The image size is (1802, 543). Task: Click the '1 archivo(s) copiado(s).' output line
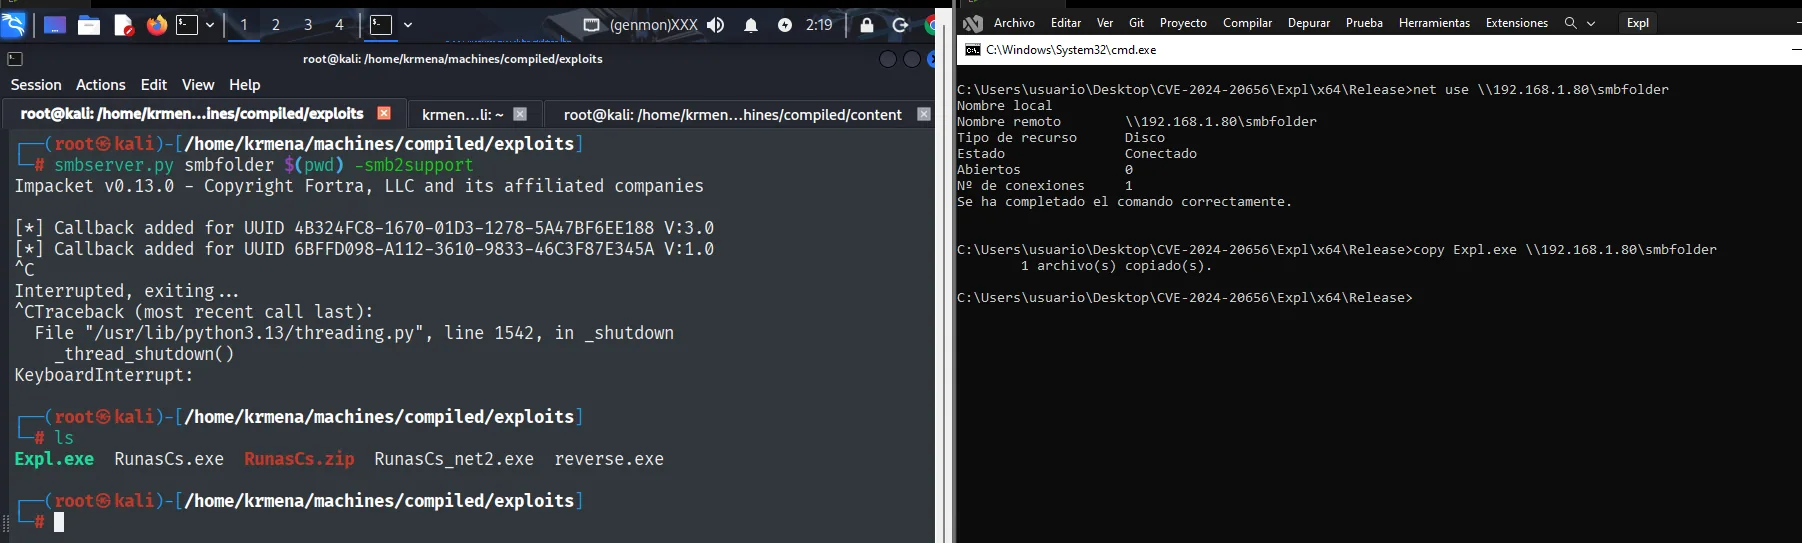point(1116,266)
